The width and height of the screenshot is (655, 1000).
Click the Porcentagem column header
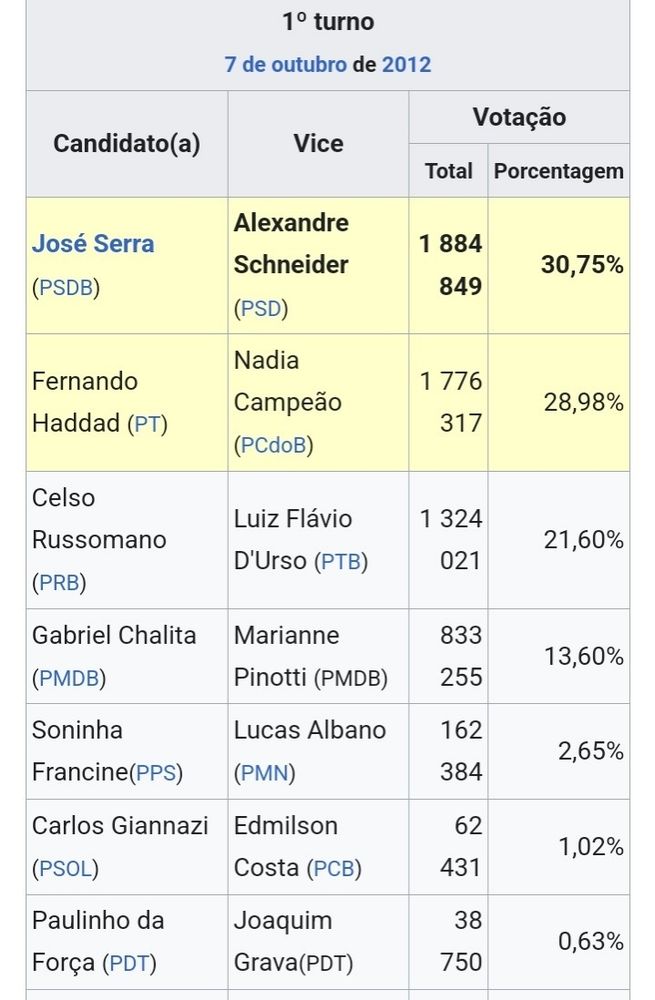click(559, 171)
